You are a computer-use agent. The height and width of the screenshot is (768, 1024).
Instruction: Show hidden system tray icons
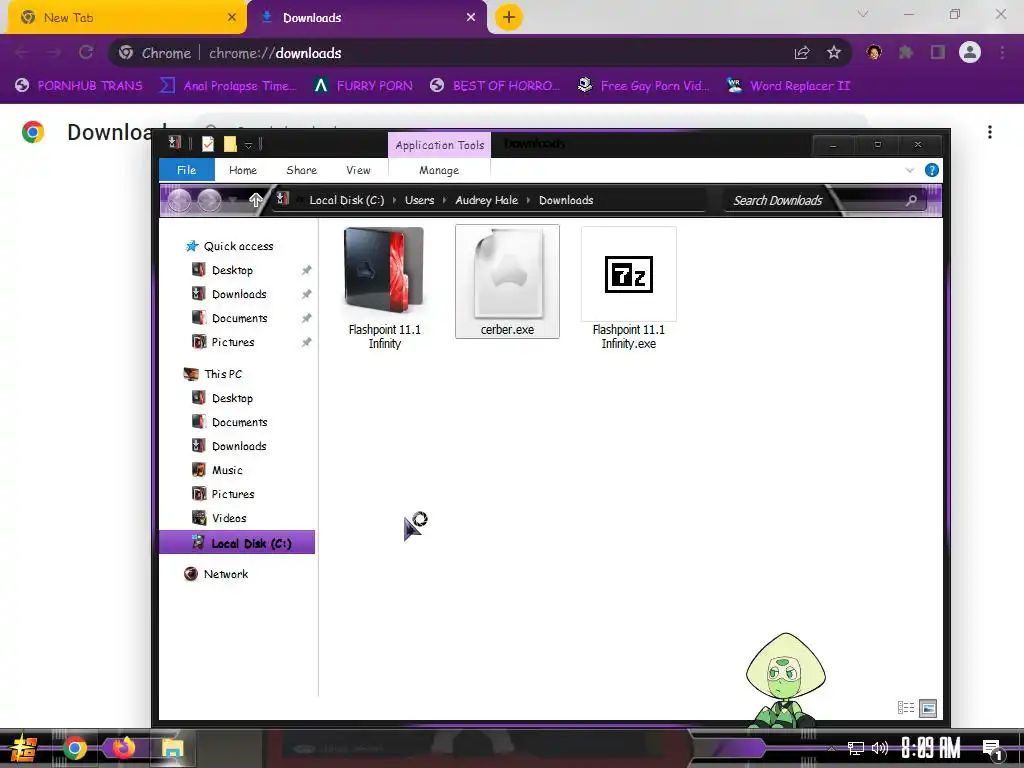coord(831,748)
